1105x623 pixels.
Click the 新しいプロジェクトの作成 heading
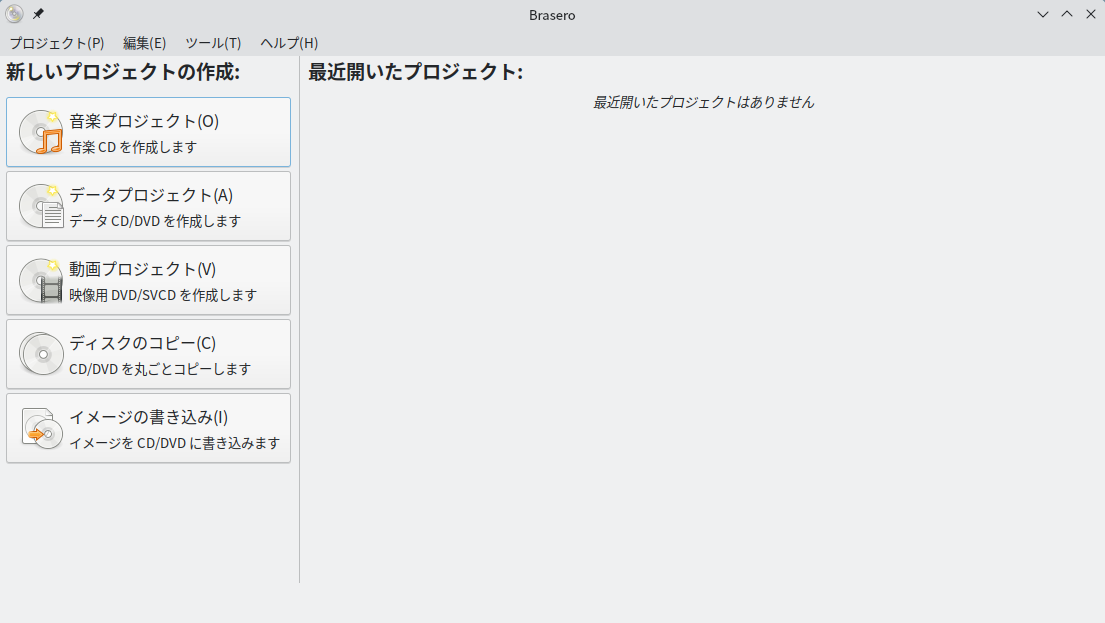click(123, 72)
